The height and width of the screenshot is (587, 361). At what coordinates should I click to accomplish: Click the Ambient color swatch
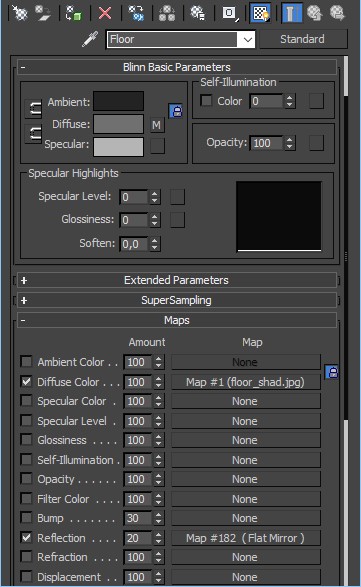click(118, 101)
